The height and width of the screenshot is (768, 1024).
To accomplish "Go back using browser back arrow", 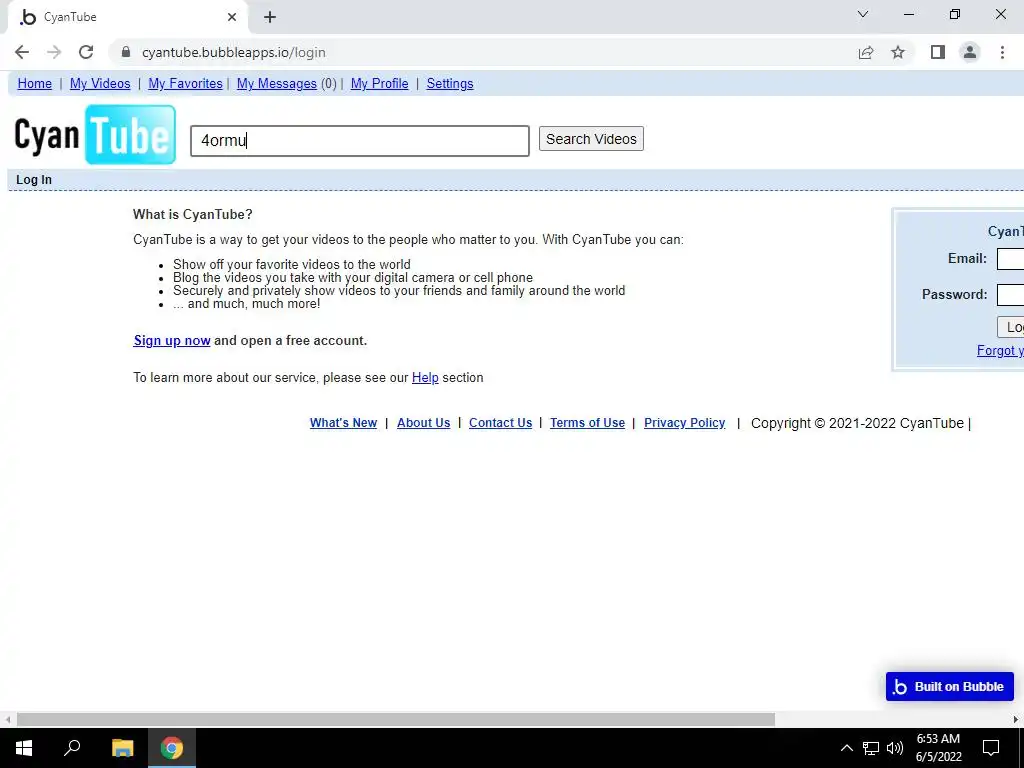I will pos(22,52).
